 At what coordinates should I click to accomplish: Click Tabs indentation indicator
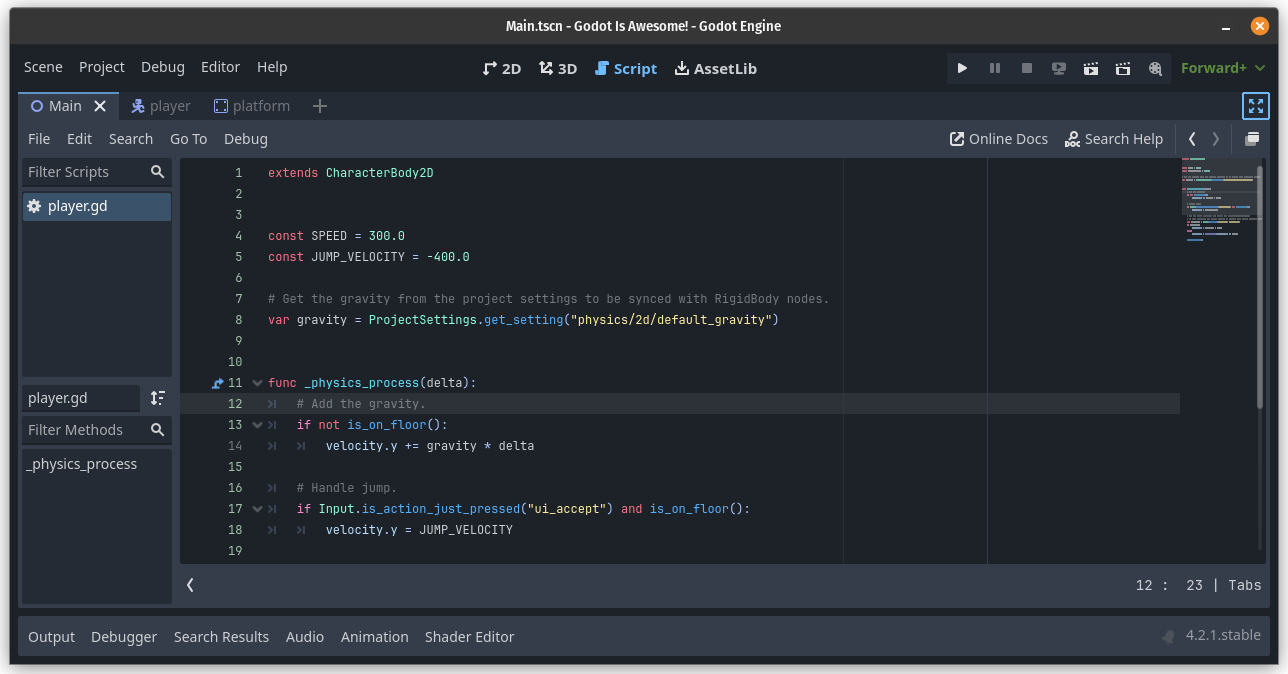pyautogui.click(x=1245, y=586)
